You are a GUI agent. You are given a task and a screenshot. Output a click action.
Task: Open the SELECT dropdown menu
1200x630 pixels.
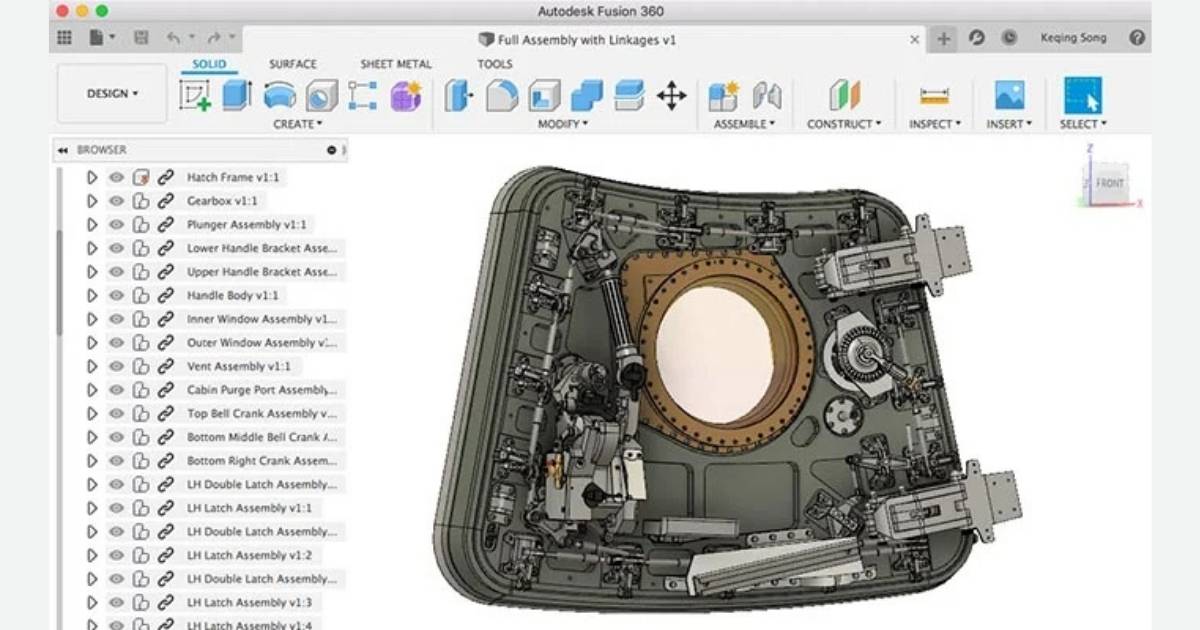[1084, 124]
